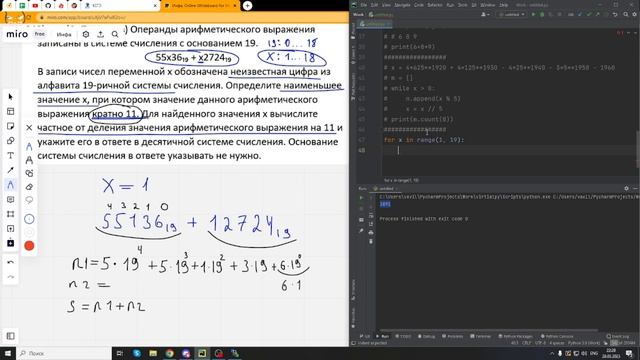The width and height of the screenshot is (640, 360).
Task: Open Windows Start menu
Action: coord(8,353)
